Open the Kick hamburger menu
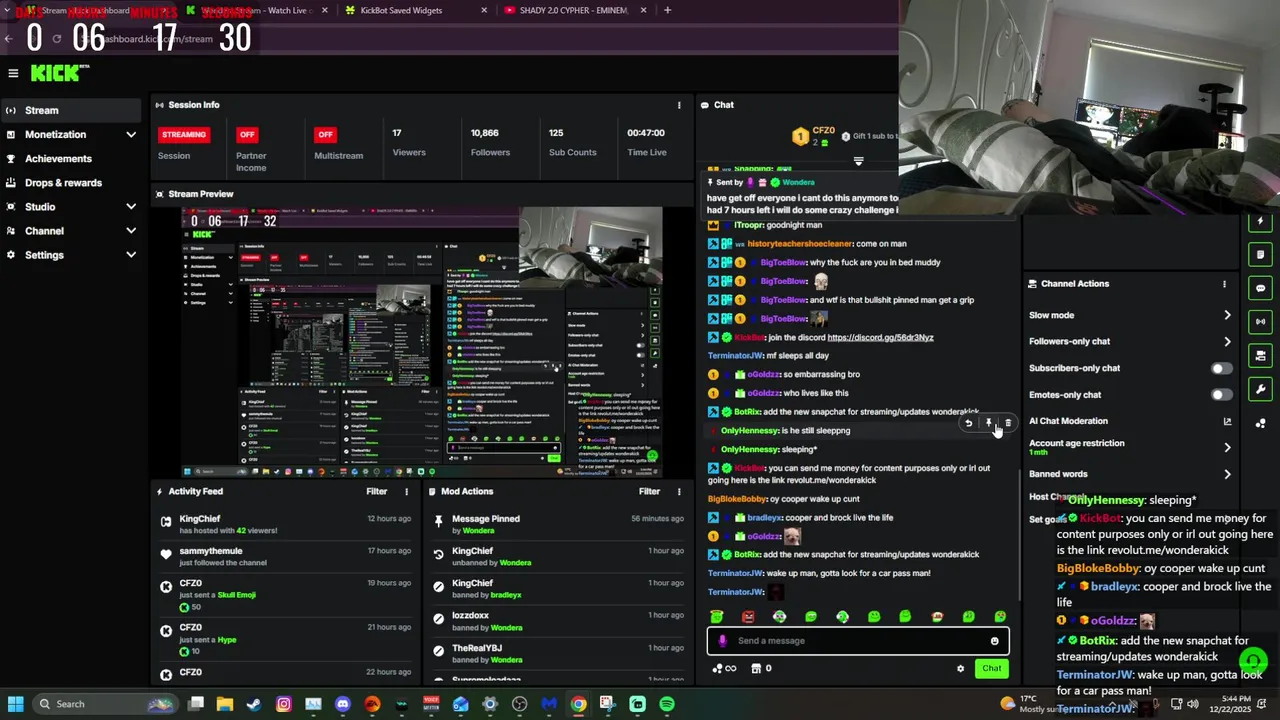 pos(13,73)
